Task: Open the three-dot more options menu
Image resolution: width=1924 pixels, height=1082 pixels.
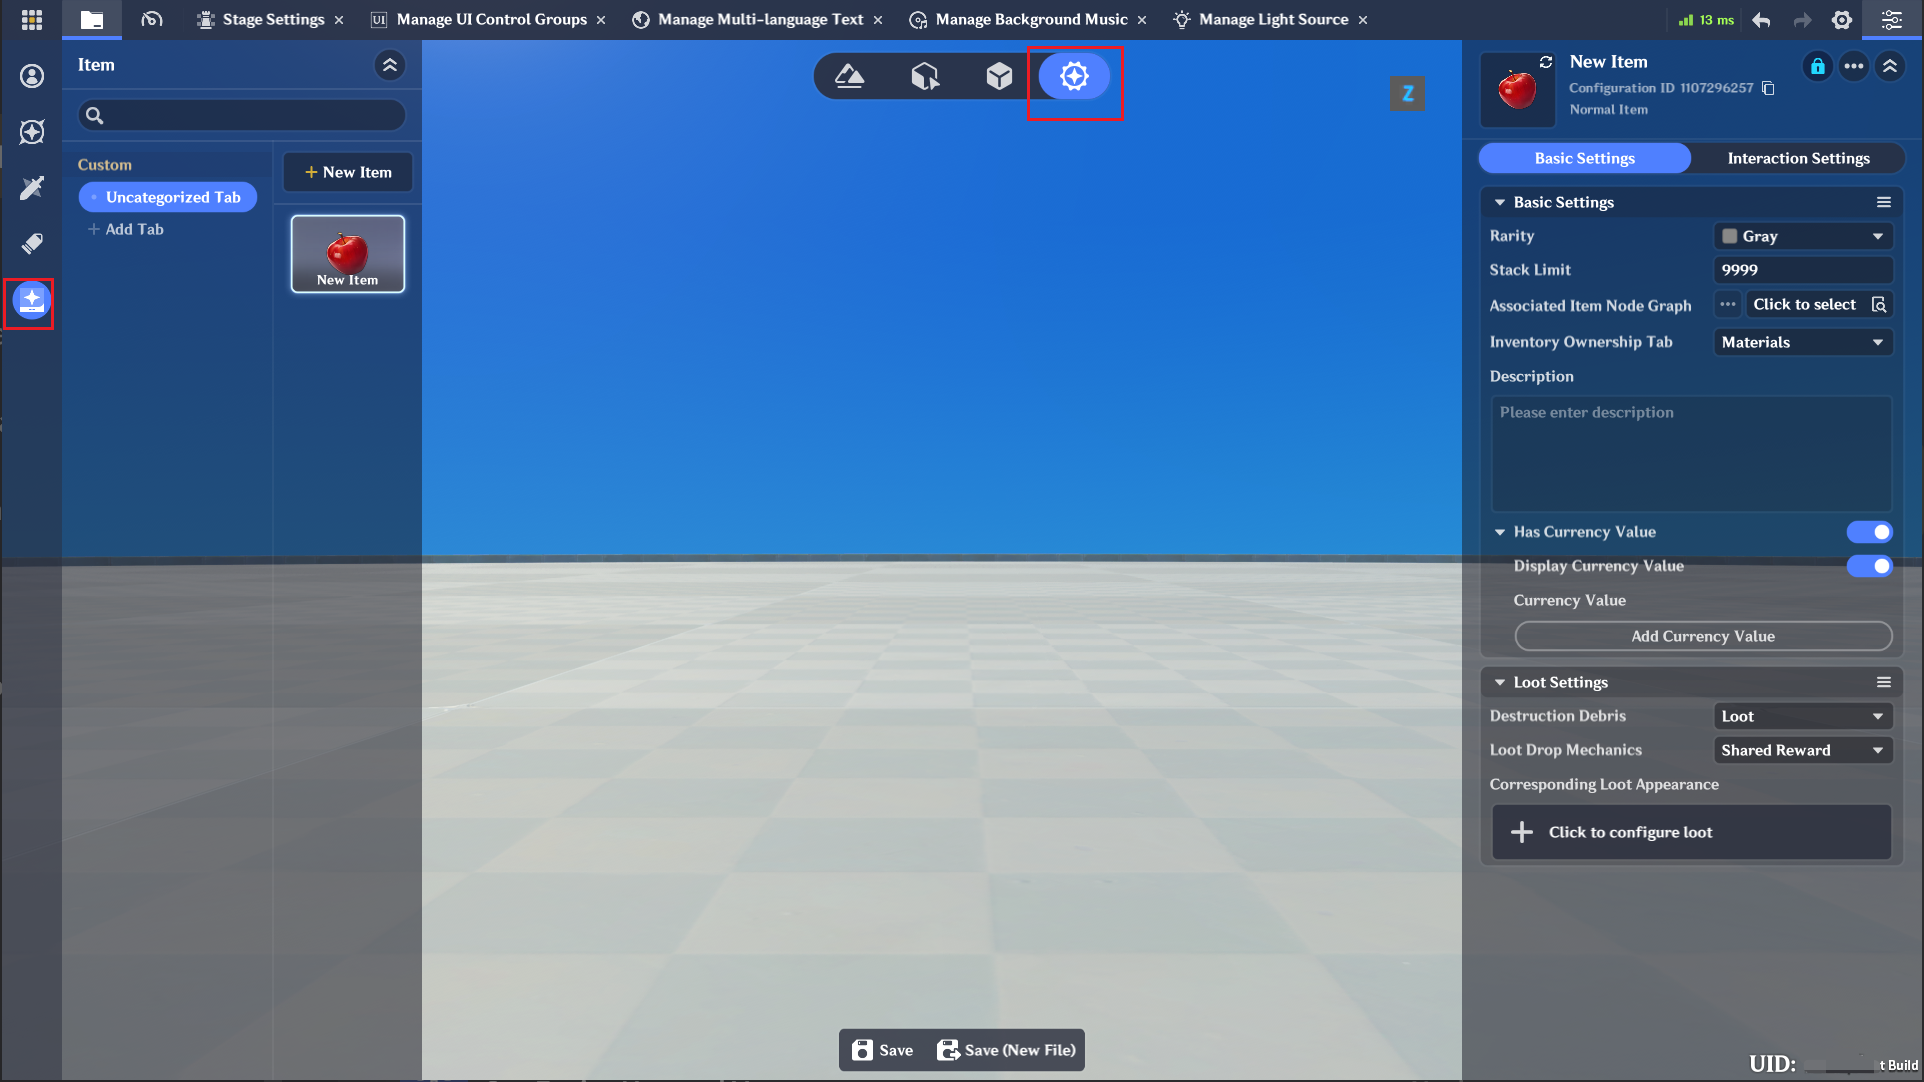Action: tap(1853, 66)
